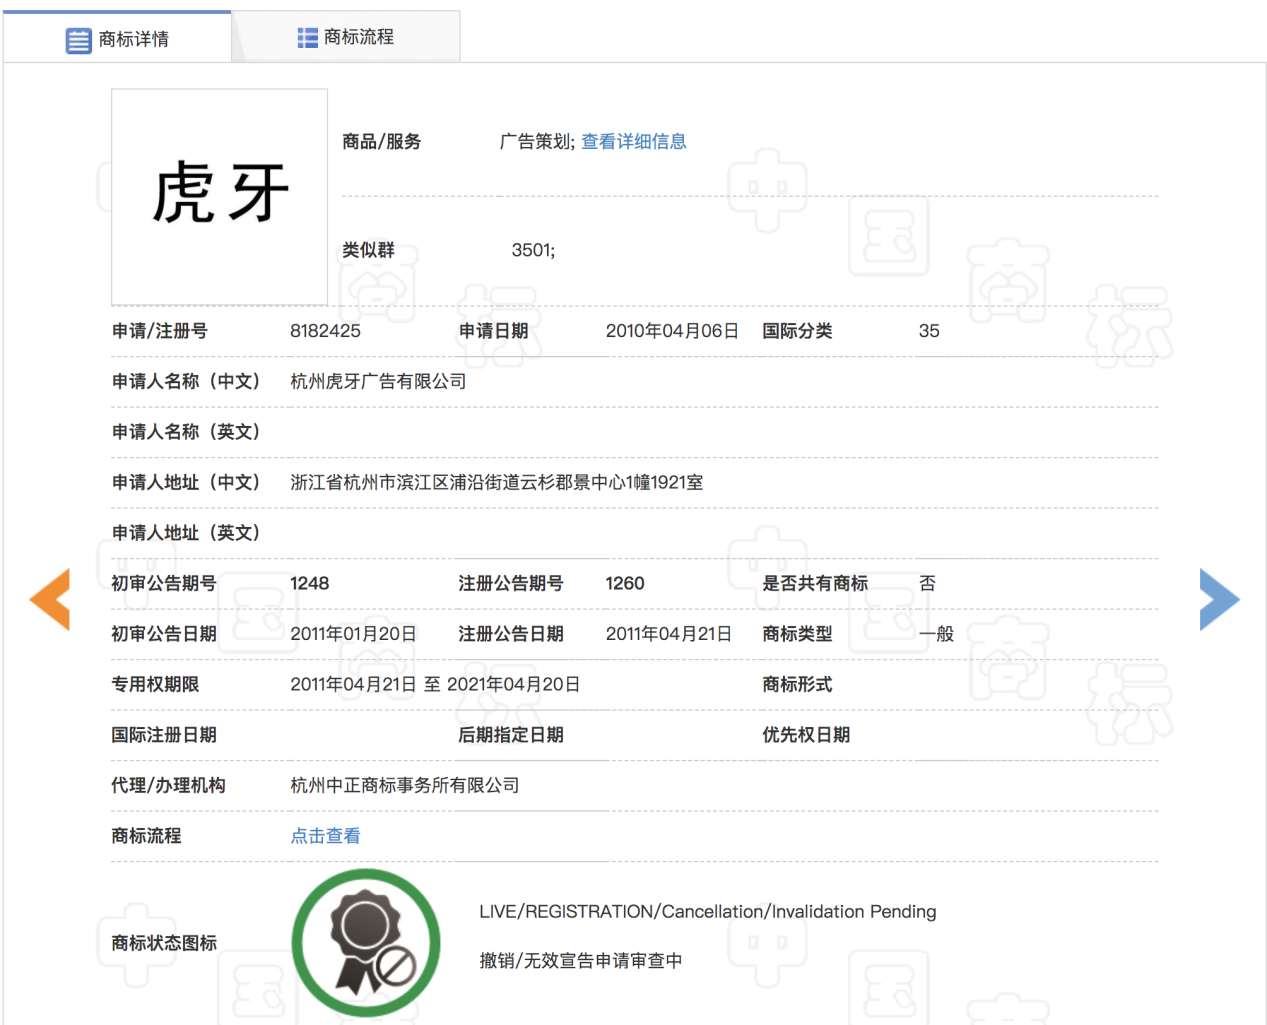Click the 注册公告期号 label
Screen dimensions: 1267x1025
[x=511, y=583]
